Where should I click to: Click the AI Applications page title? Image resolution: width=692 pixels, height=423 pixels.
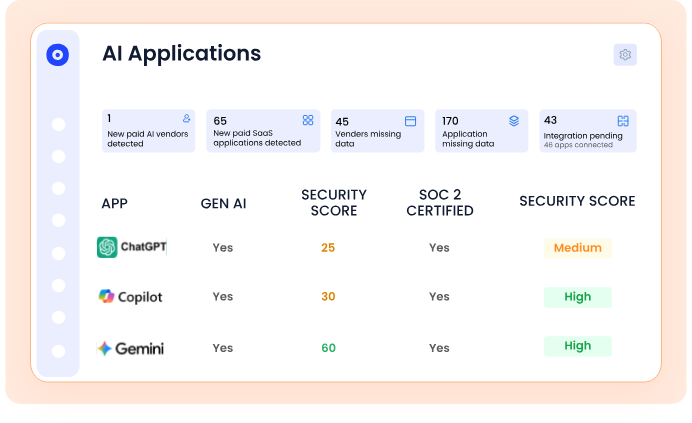tap(181, 54)
